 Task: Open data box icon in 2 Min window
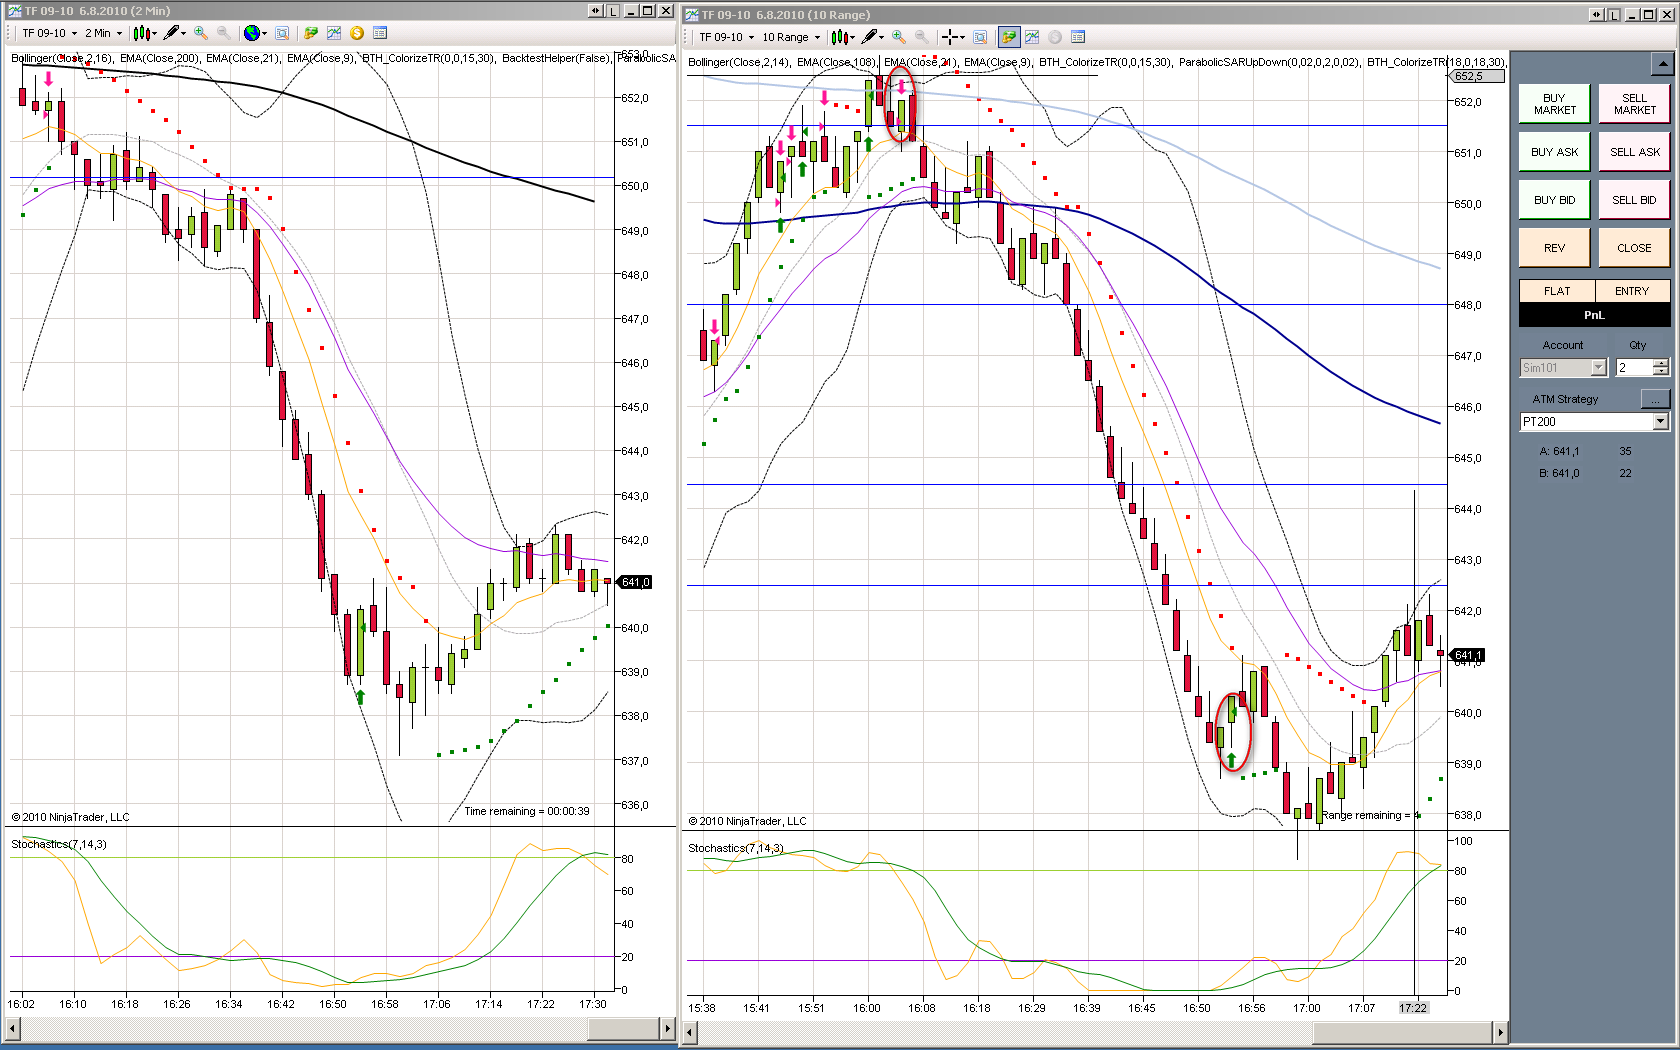(x=379, y=33)
